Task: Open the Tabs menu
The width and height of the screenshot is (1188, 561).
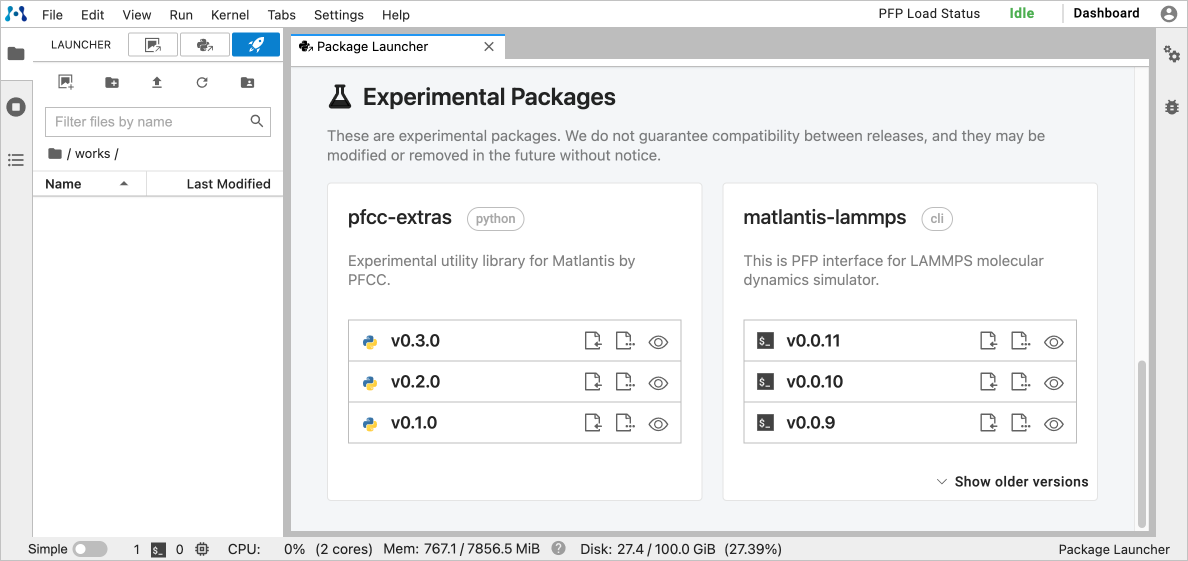Action: click(x=282, y=14)
